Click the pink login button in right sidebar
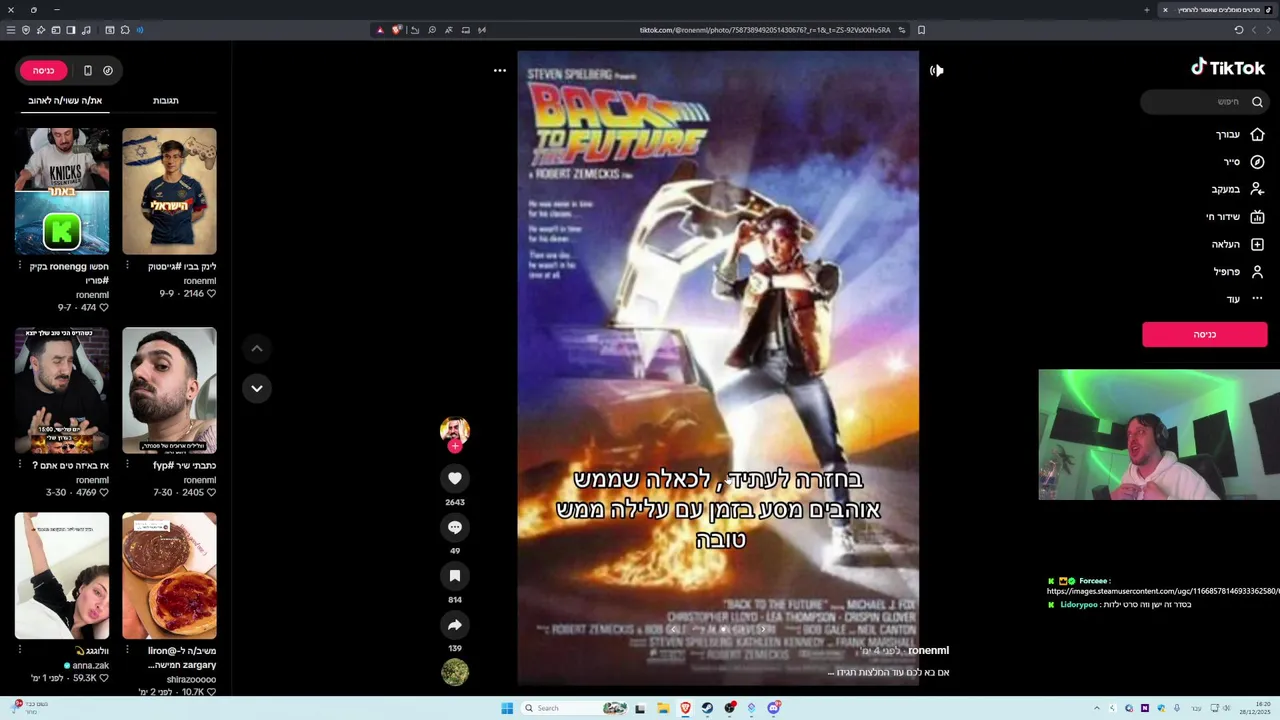Screen dimensions: 1280x720 click(1204, 334)
